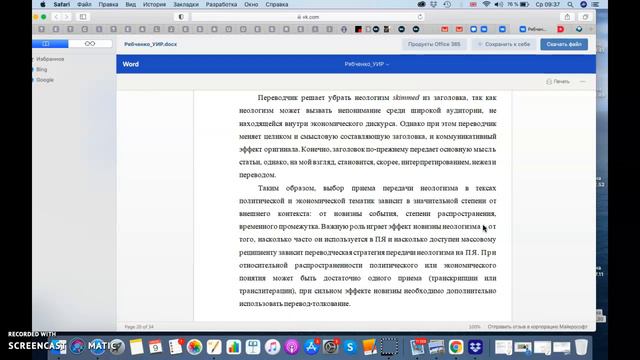Image resolution: width=640 pixels, height=360 pixels.
Task: Open the Рябченко_УИР document title dropdown
Action: (367, 64)
